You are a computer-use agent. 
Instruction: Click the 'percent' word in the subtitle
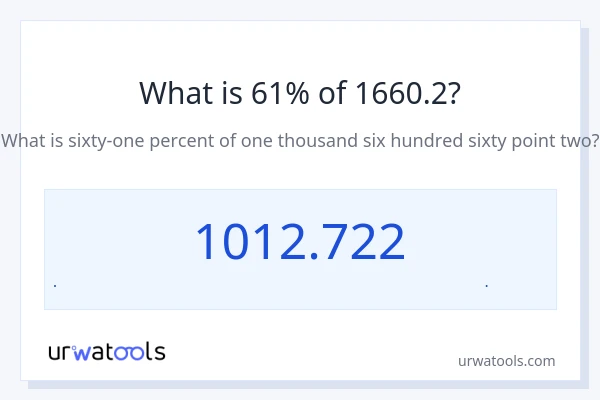pyautogui.click(x=186, y=140)
